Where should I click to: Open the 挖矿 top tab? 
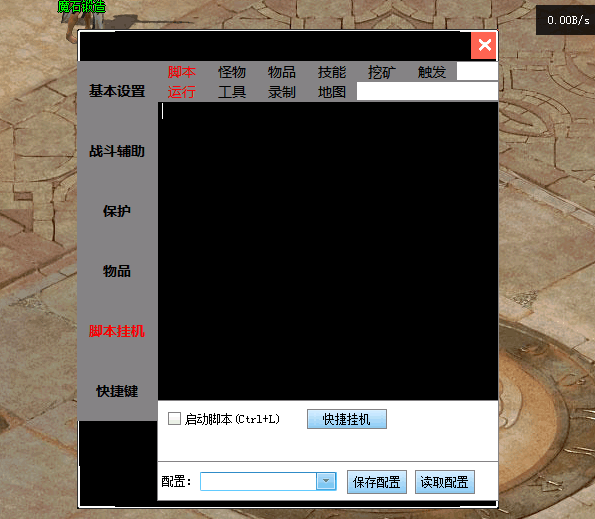[x=382, y=72]
